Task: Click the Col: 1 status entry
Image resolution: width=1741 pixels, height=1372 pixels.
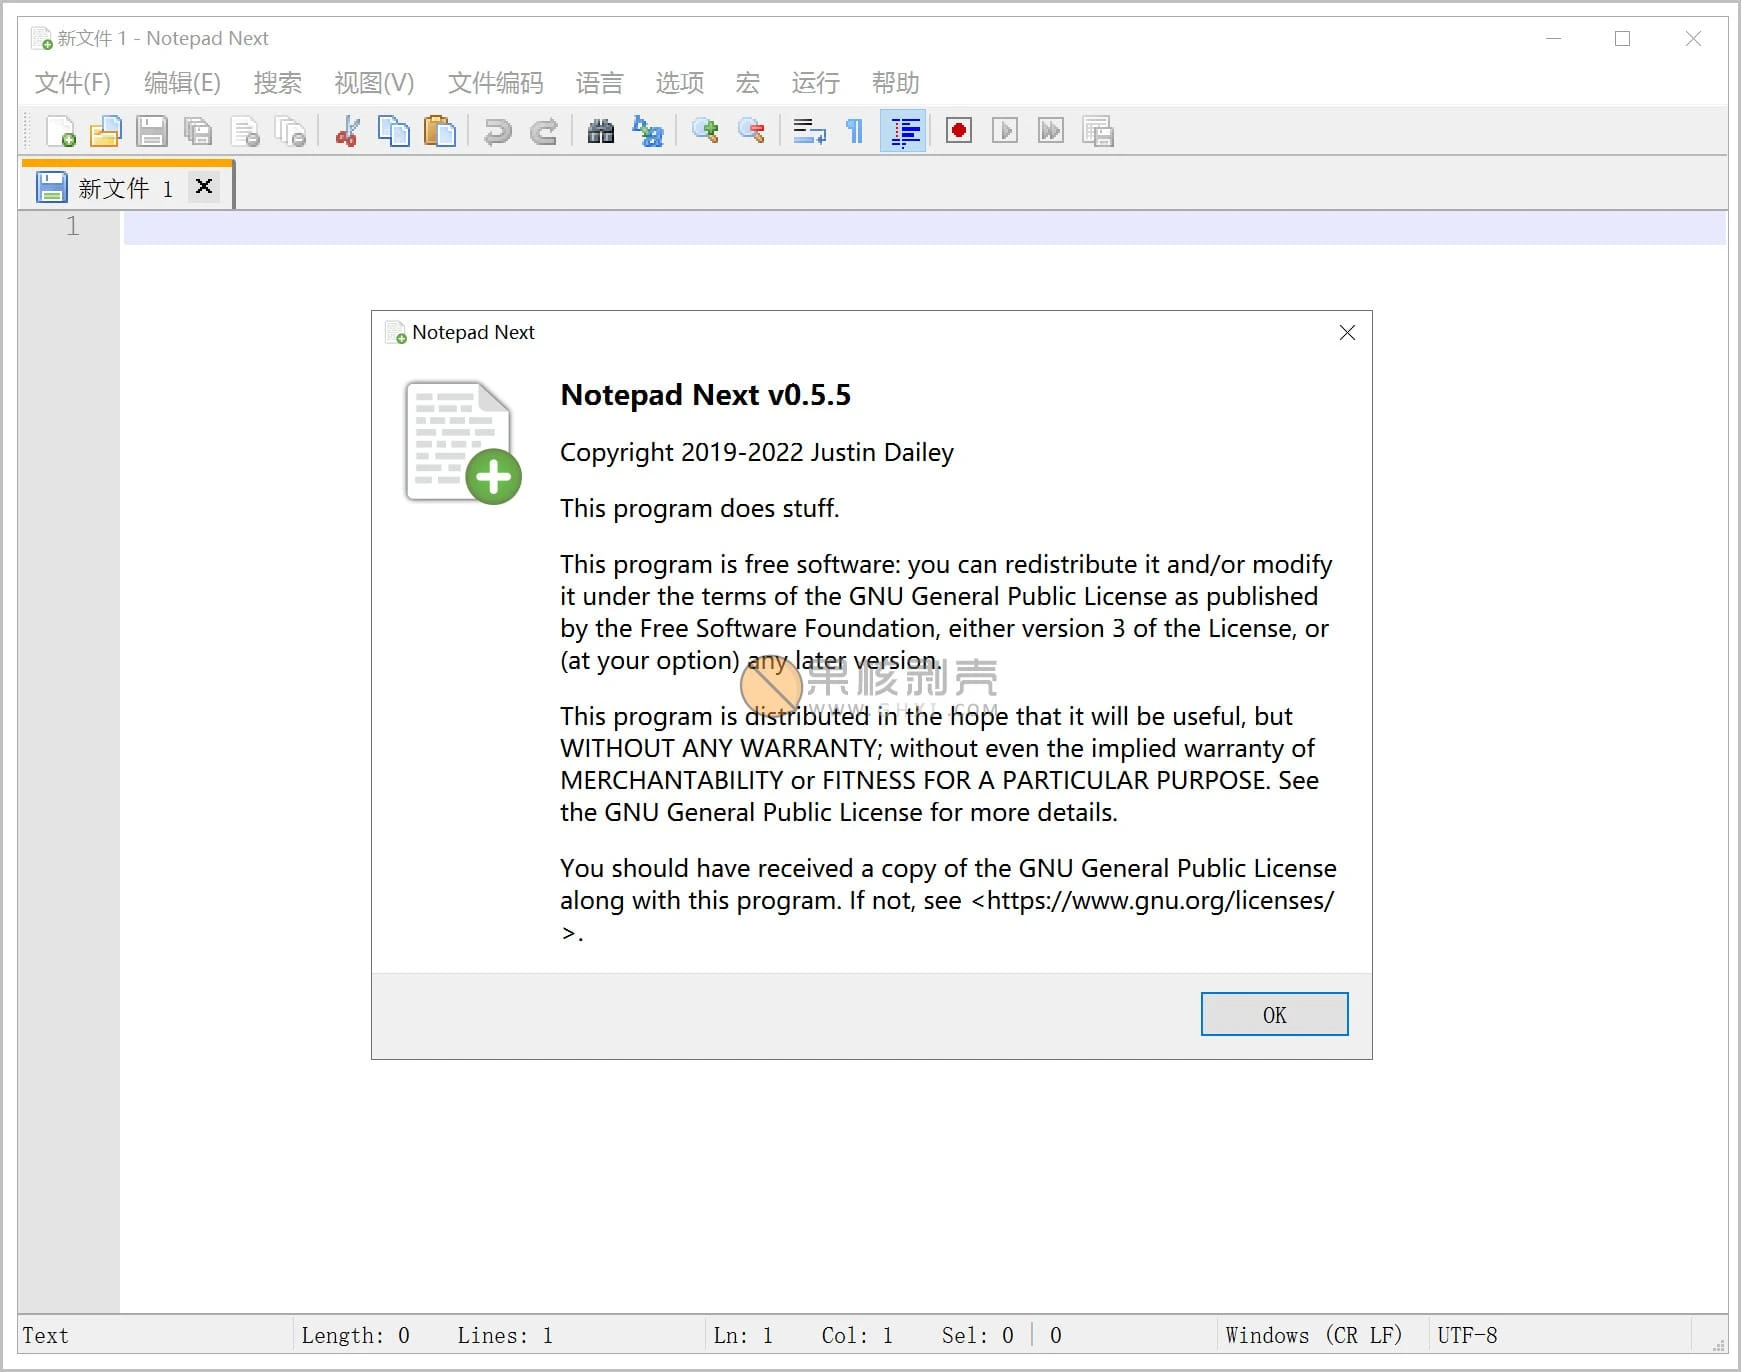Action: click(857, 1335)
